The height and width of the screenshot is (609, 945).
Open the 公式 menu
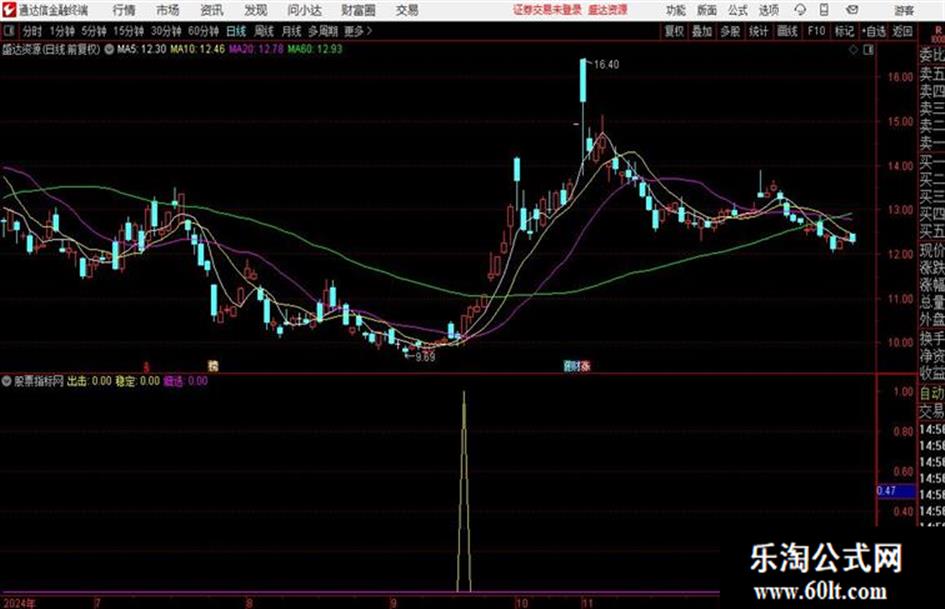(738, 10)
